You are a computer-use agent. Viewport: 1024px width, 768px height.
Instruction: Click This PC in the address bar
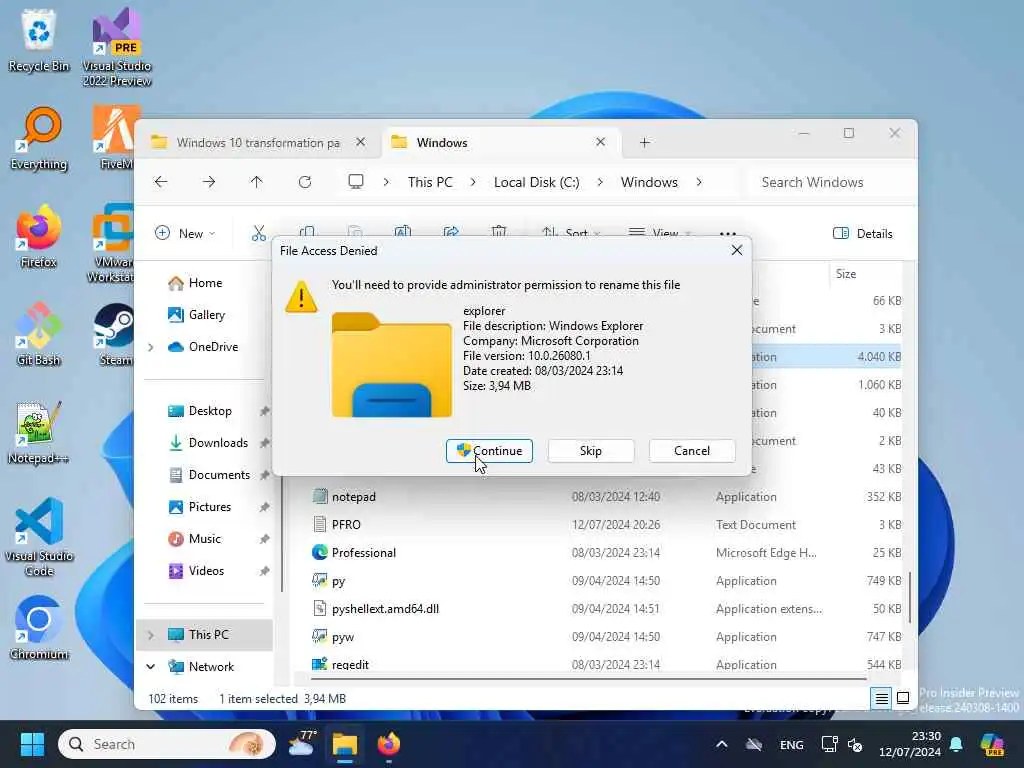pos(430,182)
